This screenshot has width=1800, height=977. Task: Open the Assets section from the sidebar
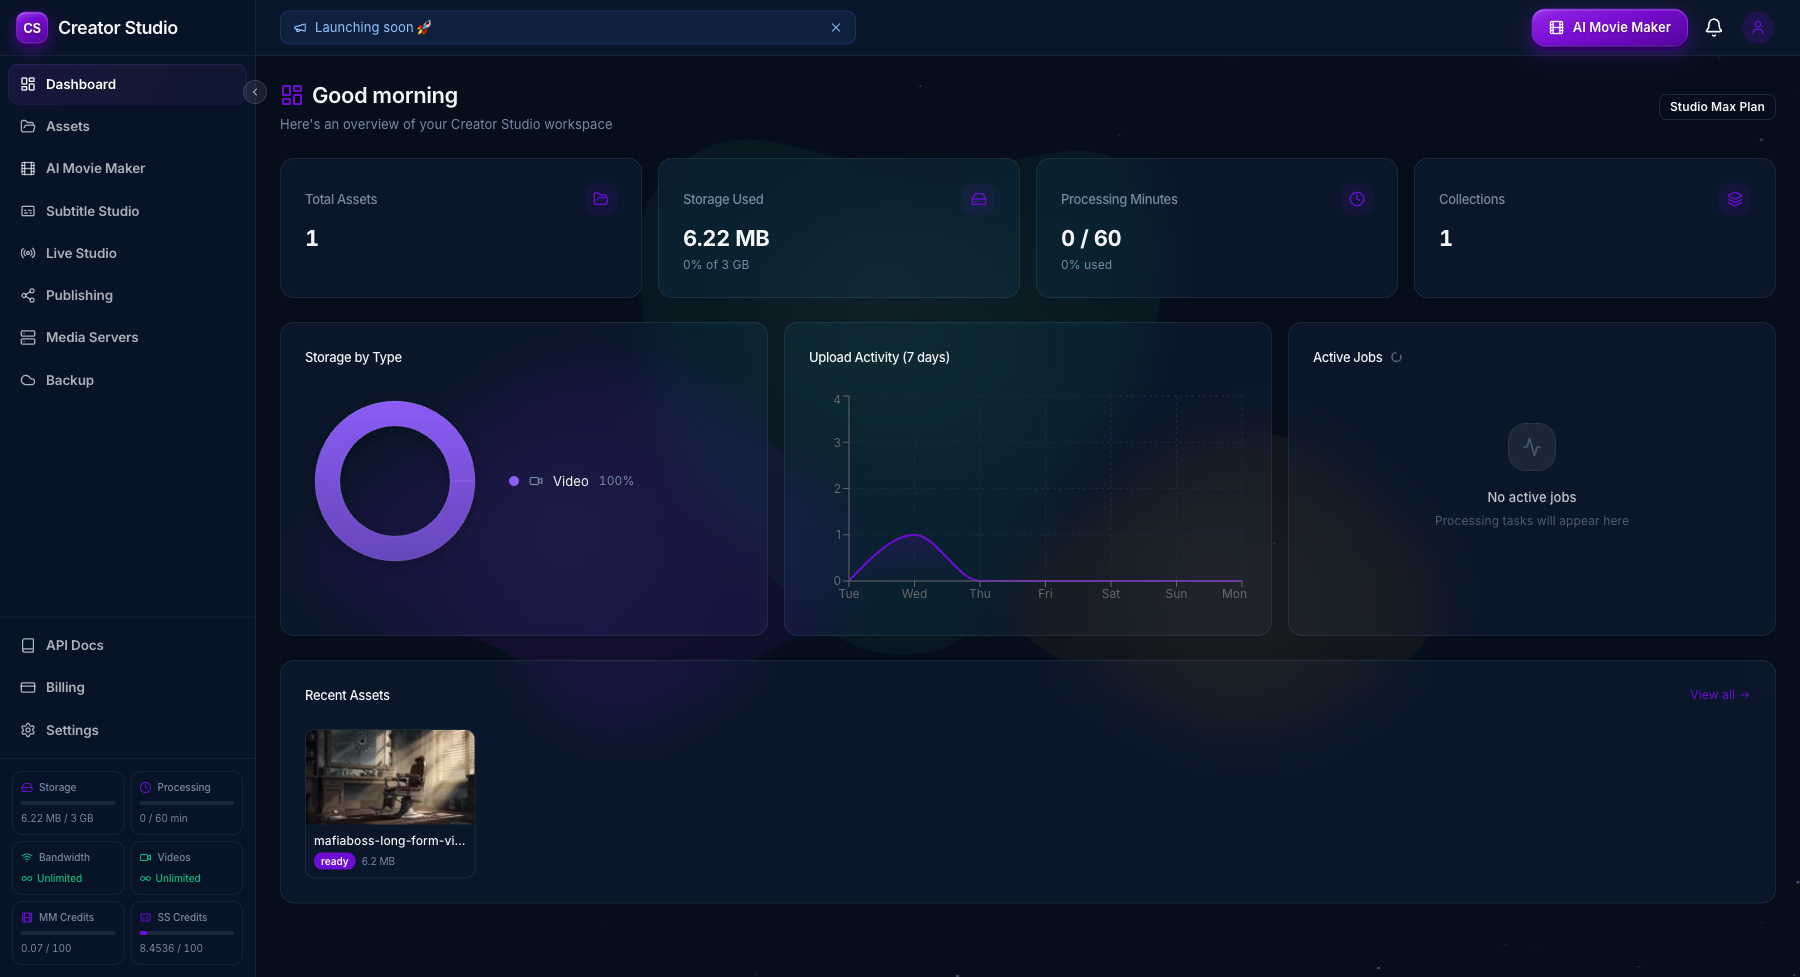click(66, 126)
